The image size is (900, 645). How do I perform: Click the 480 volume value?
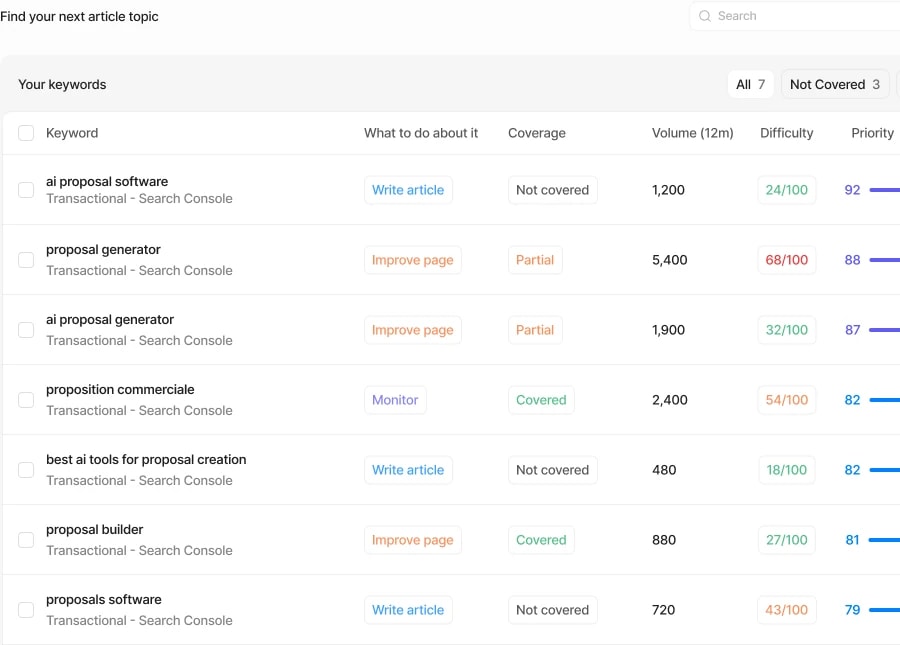tap(664, 470)
